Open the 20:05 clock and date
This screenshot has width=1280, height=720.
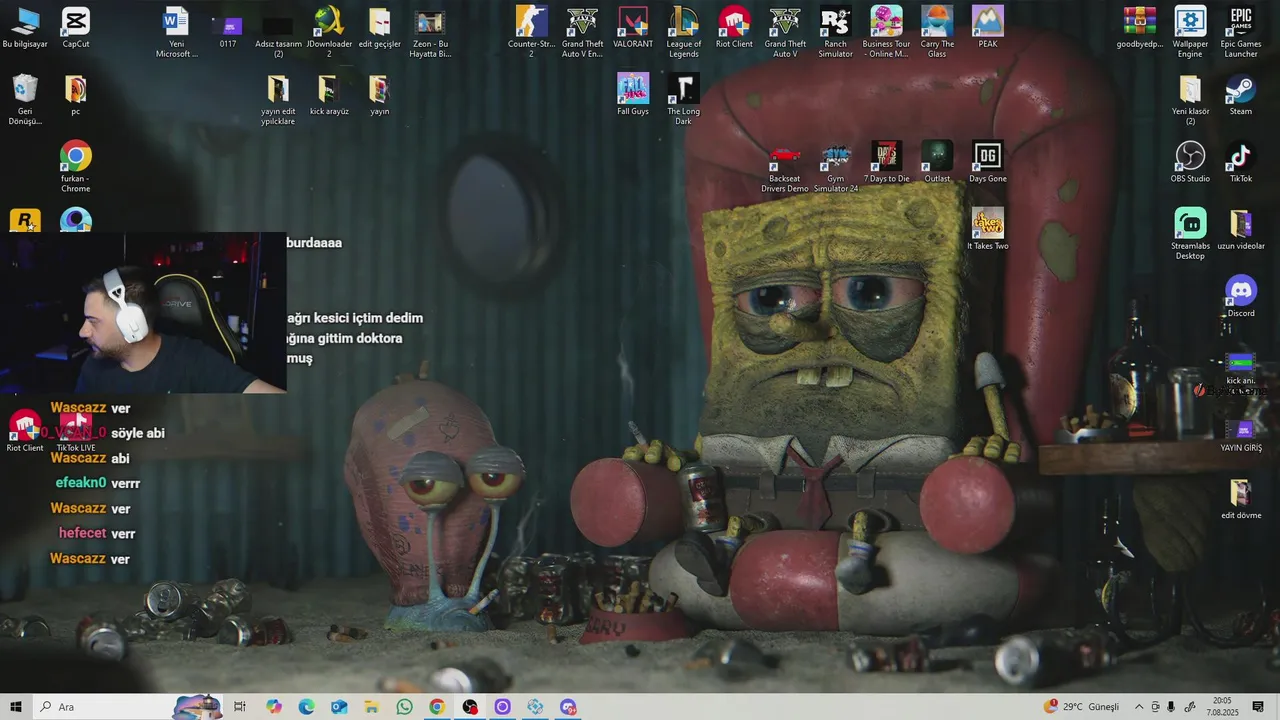[1222, 707]
